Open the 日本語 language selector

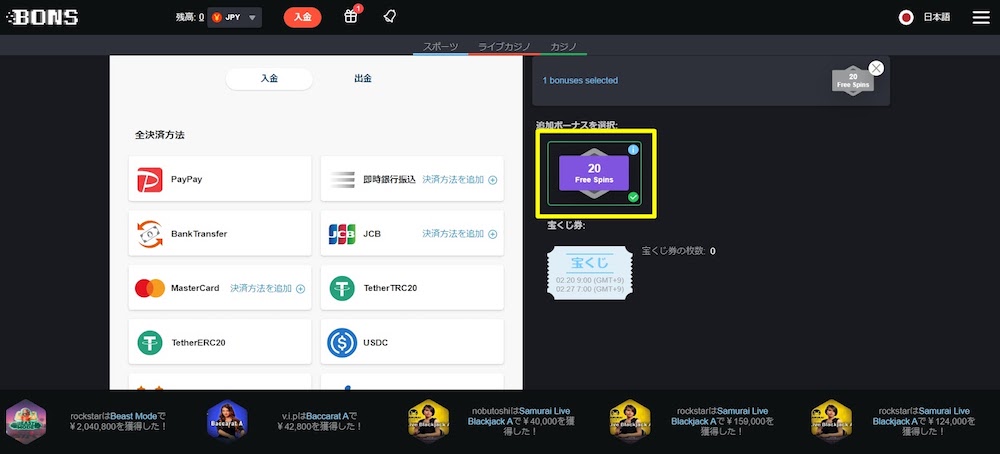(927, 17)
